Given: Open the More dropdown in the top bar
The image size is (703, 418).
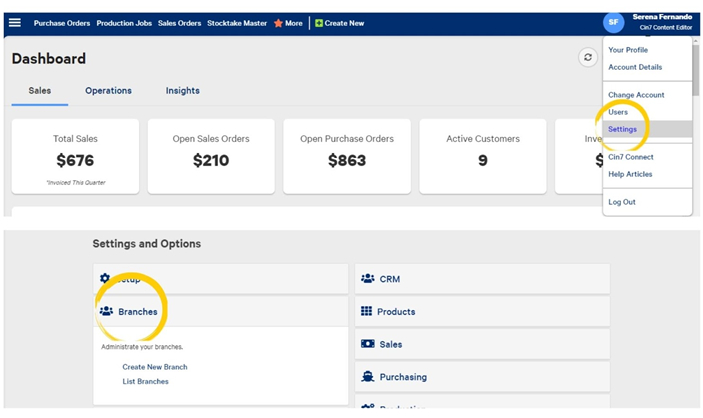Looking at the screenshot, I should coord(293,23).
